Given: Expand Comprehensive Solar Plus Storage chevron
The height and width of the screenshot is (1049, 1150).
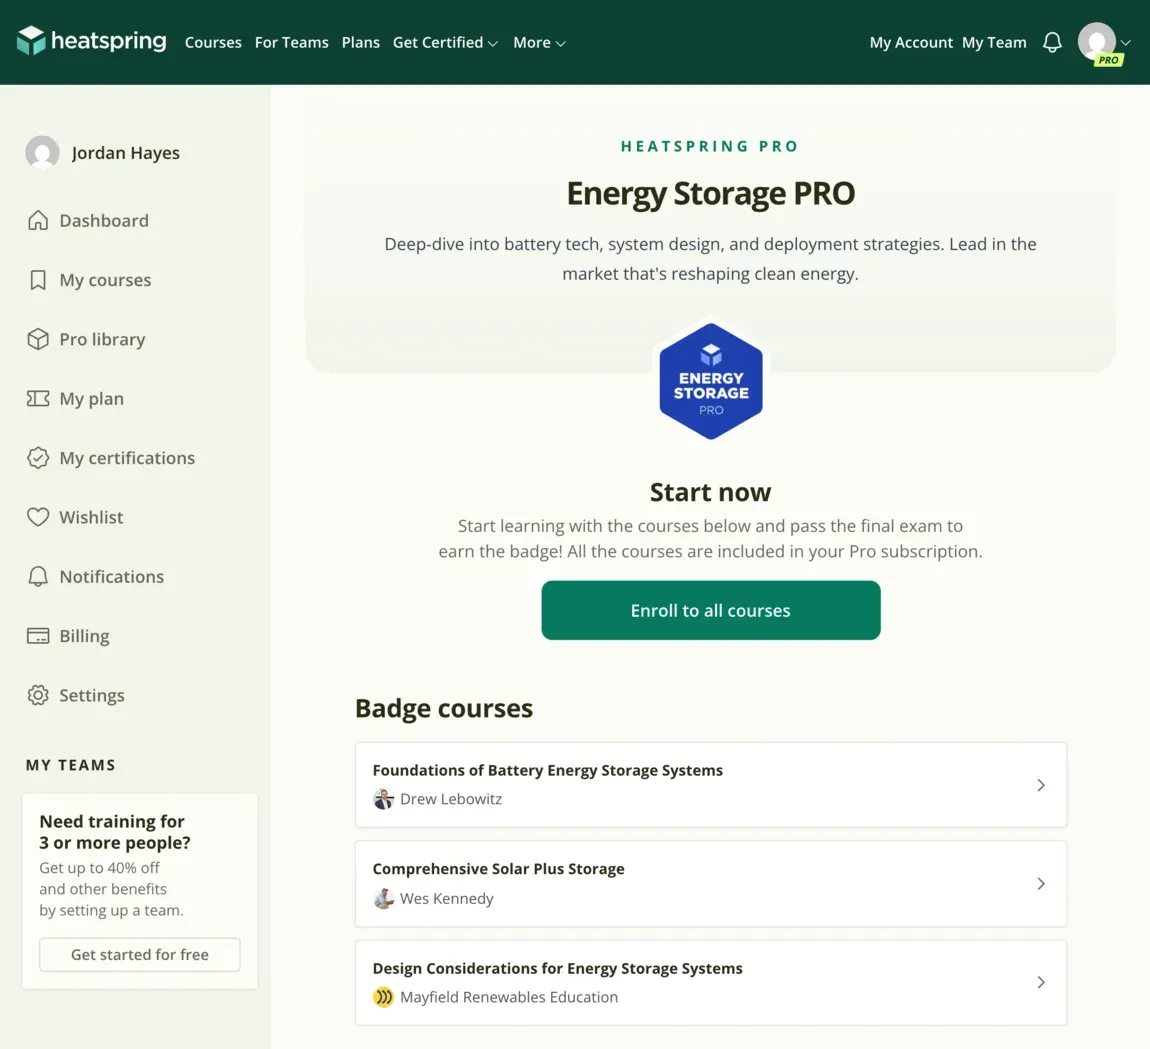Looking at the screenshot, I should click(1041, 883).
